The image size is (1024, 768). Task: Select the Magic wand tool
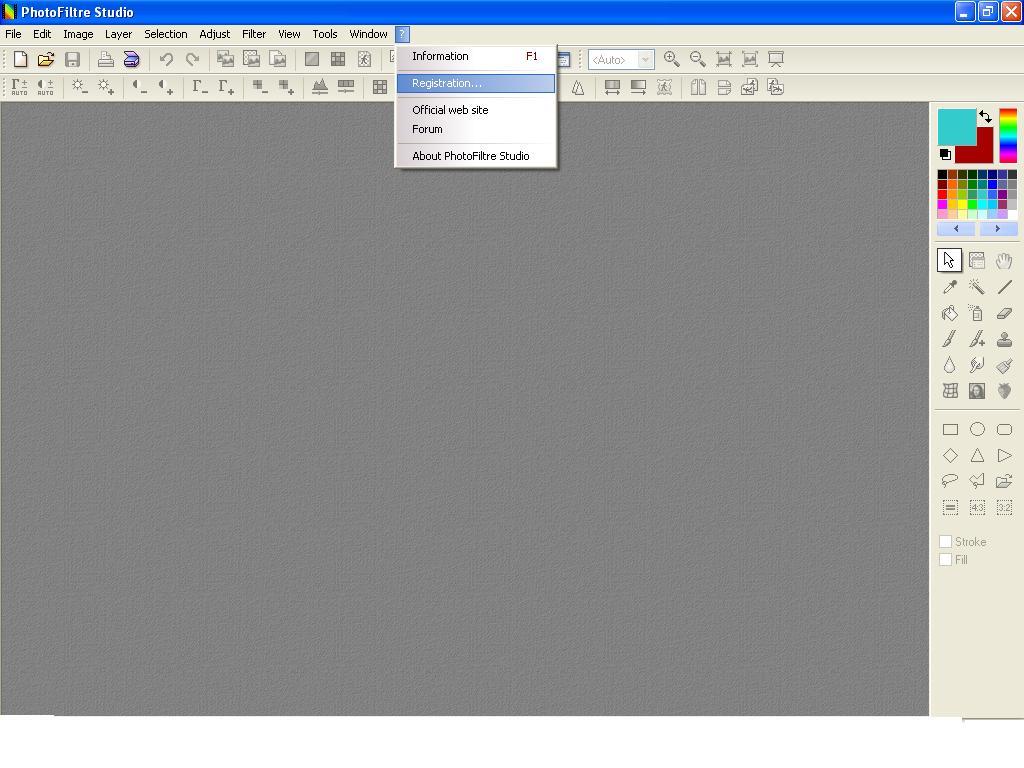coord(977,287)
